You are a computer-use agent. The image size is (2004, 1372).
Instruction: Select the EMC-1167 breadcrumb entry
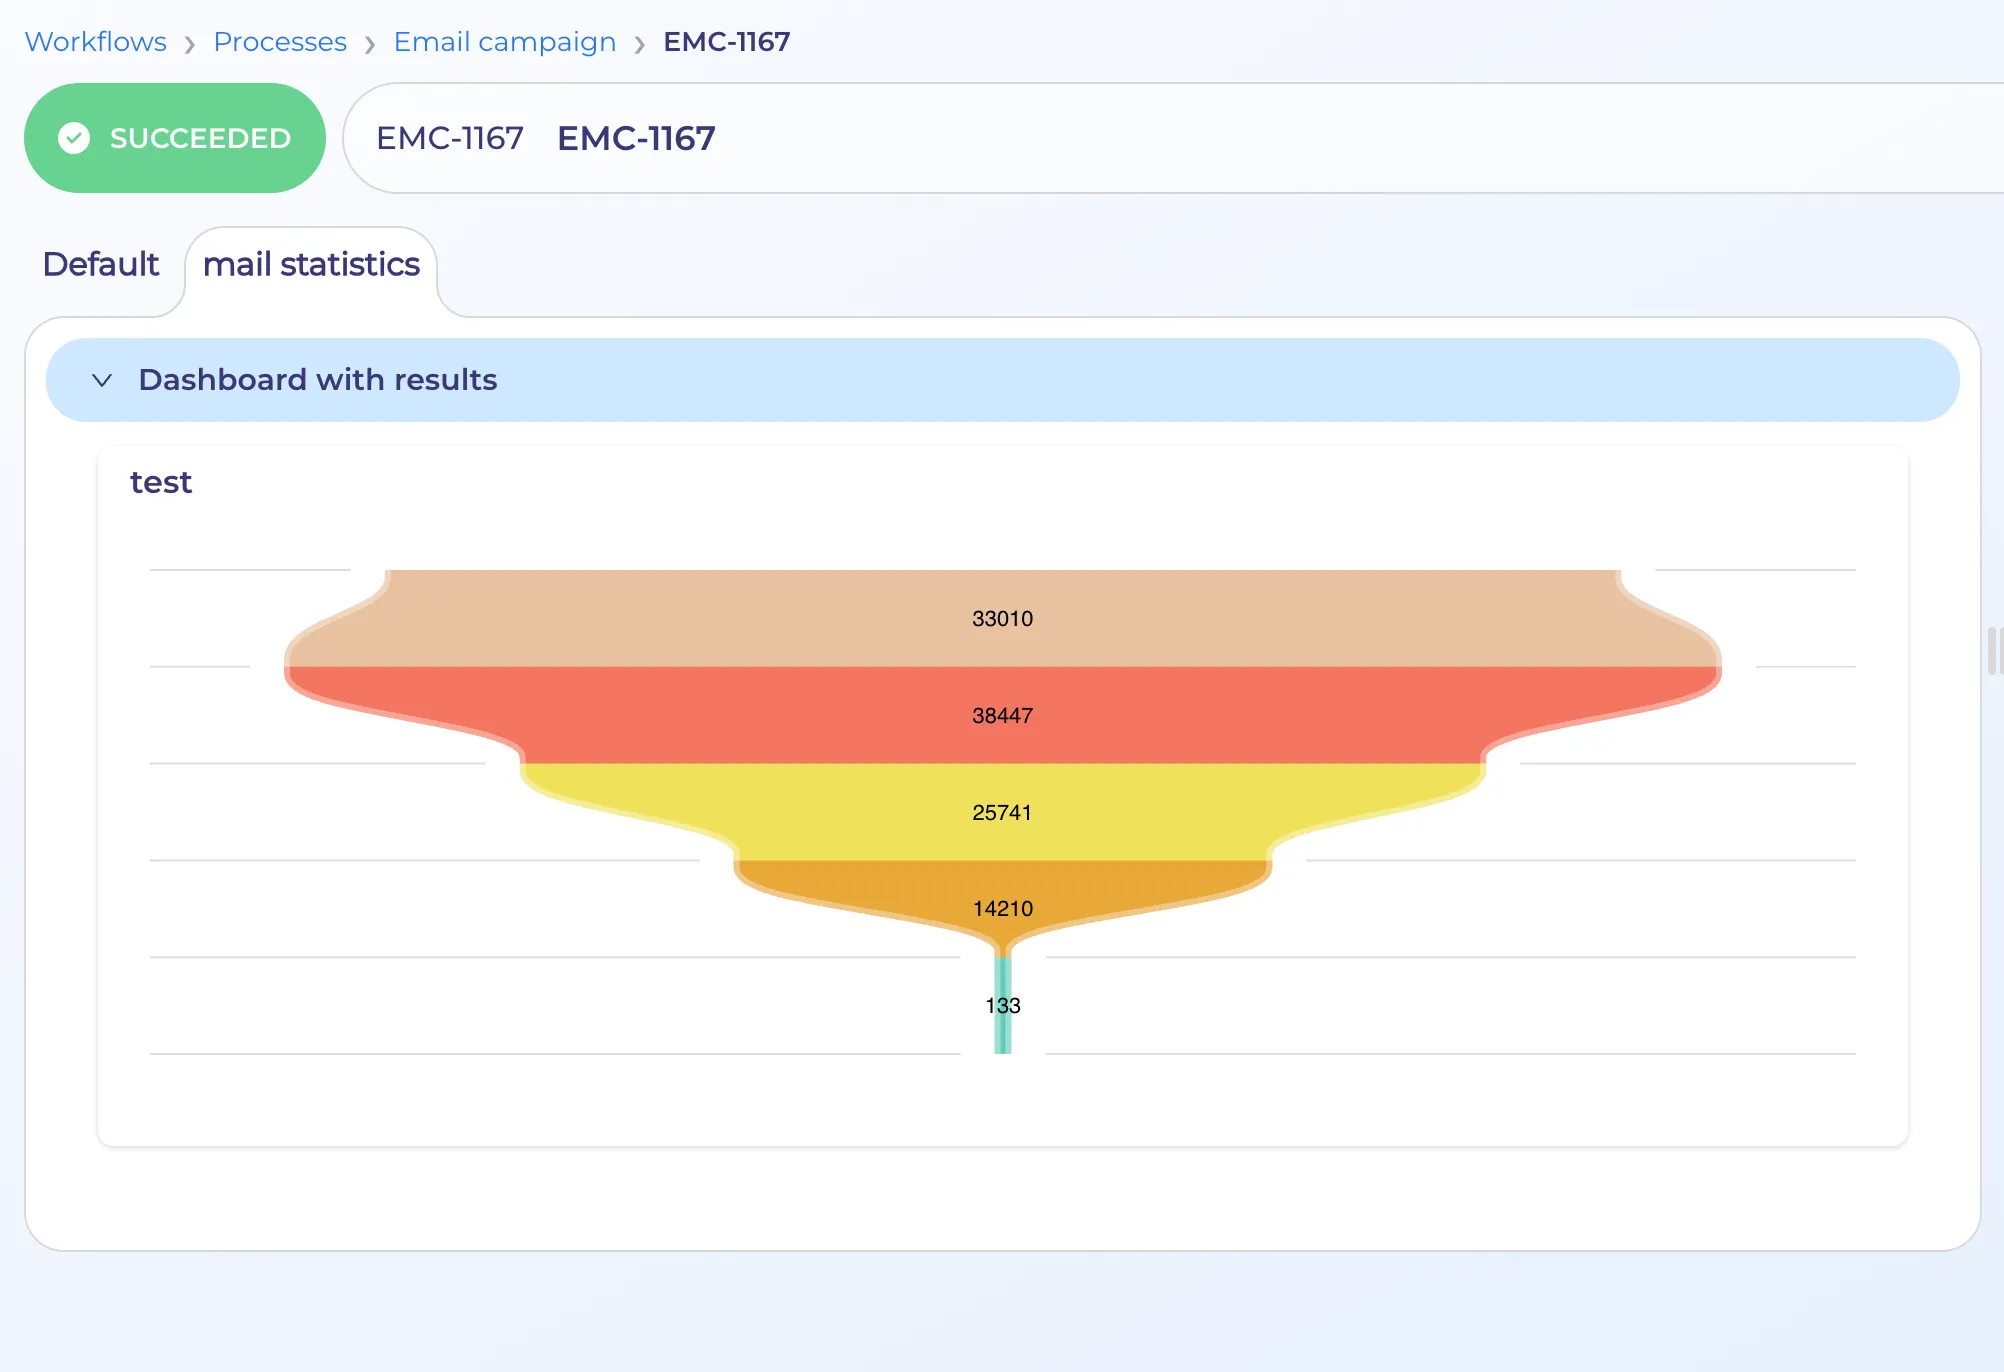727,42
